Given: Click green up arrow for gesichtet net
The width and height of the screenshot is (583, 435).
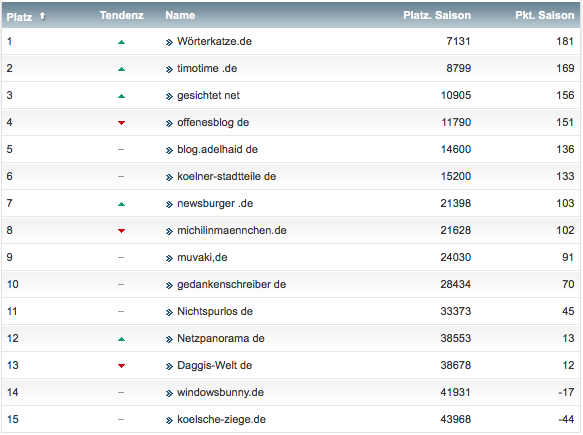Looking at the screenshot, I should click(x=121, y=96).
